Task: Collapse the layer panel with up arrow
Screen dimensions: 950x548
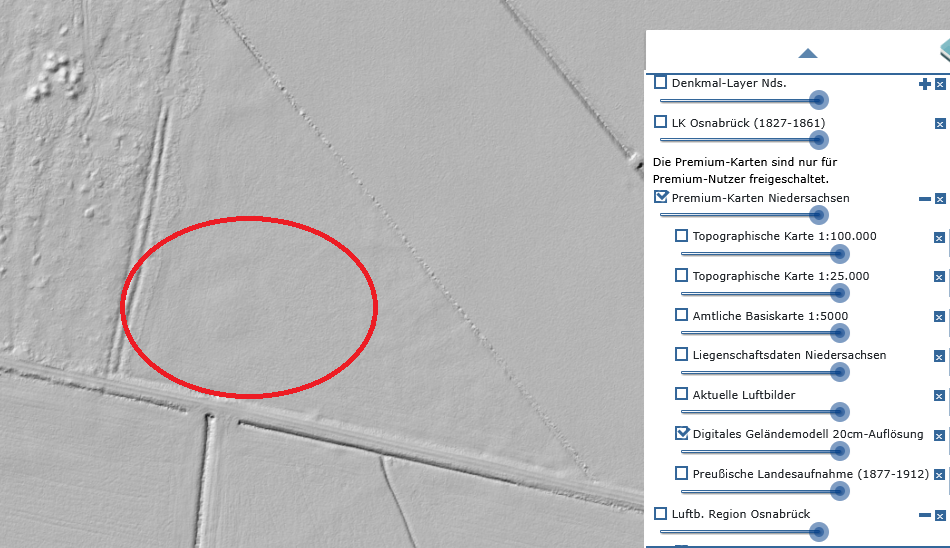Action: 808,53
